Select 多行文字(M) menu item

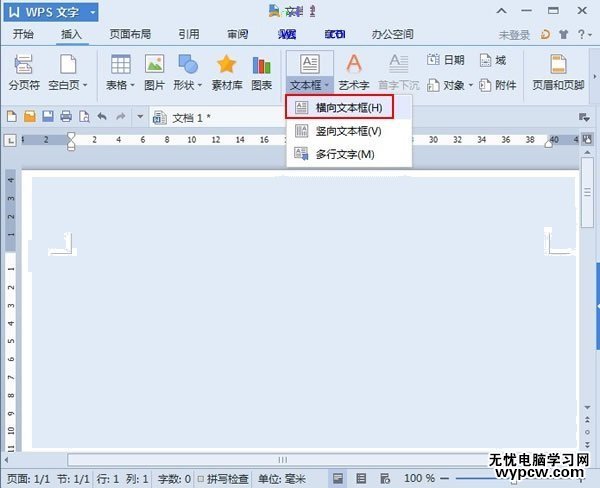click(349, 154)
